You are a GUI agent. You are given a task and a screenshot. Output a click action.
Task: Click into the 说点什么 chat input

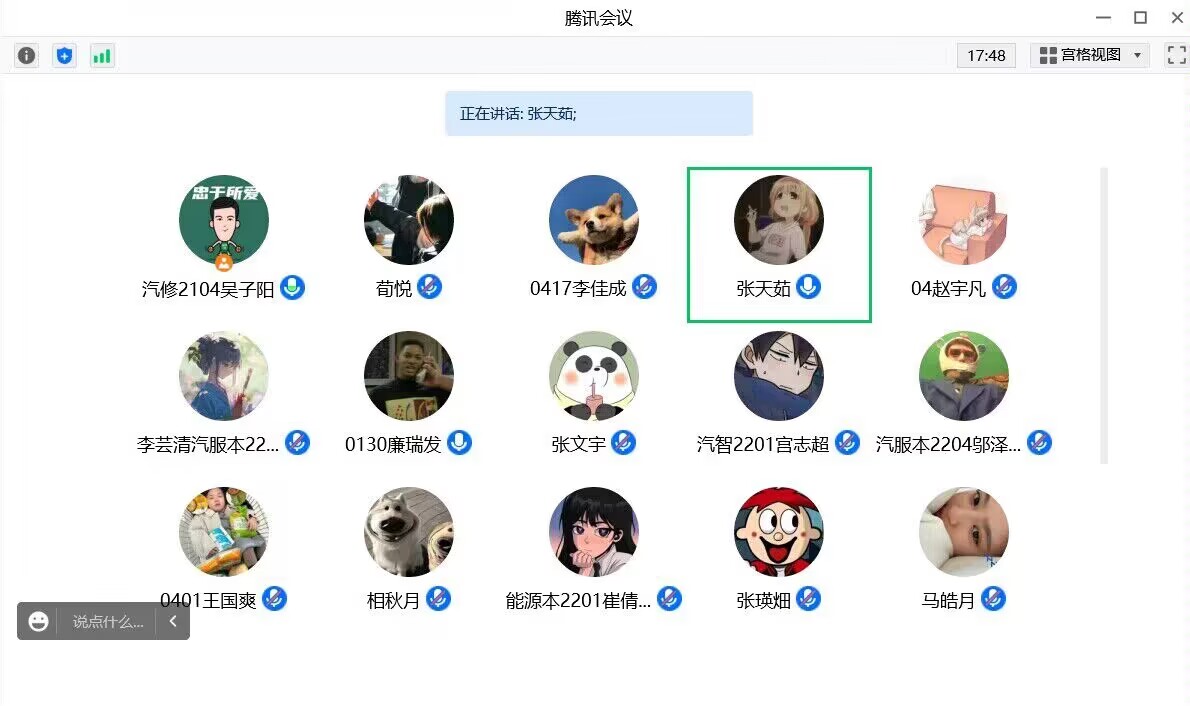pyautogui.click(x=108, y=622)
